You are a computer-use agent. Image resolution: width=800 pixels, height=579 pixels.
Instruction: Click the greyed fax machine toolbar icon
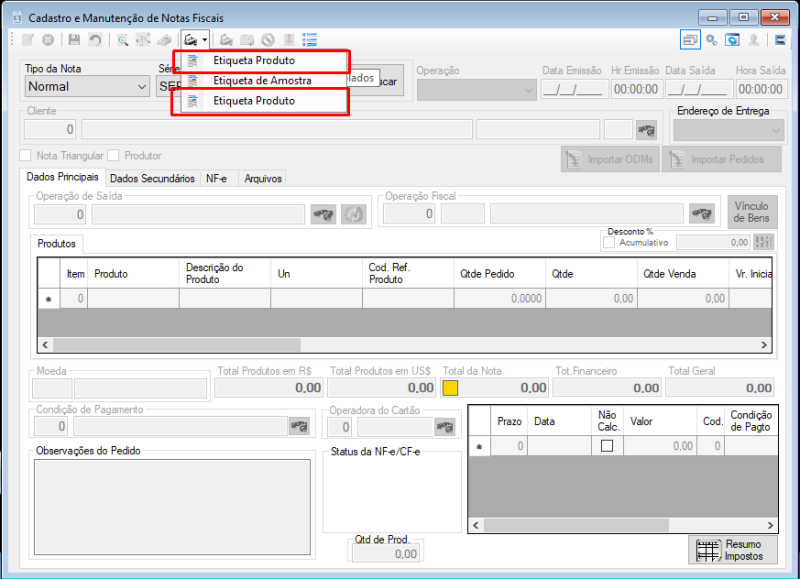pos(164,40)
